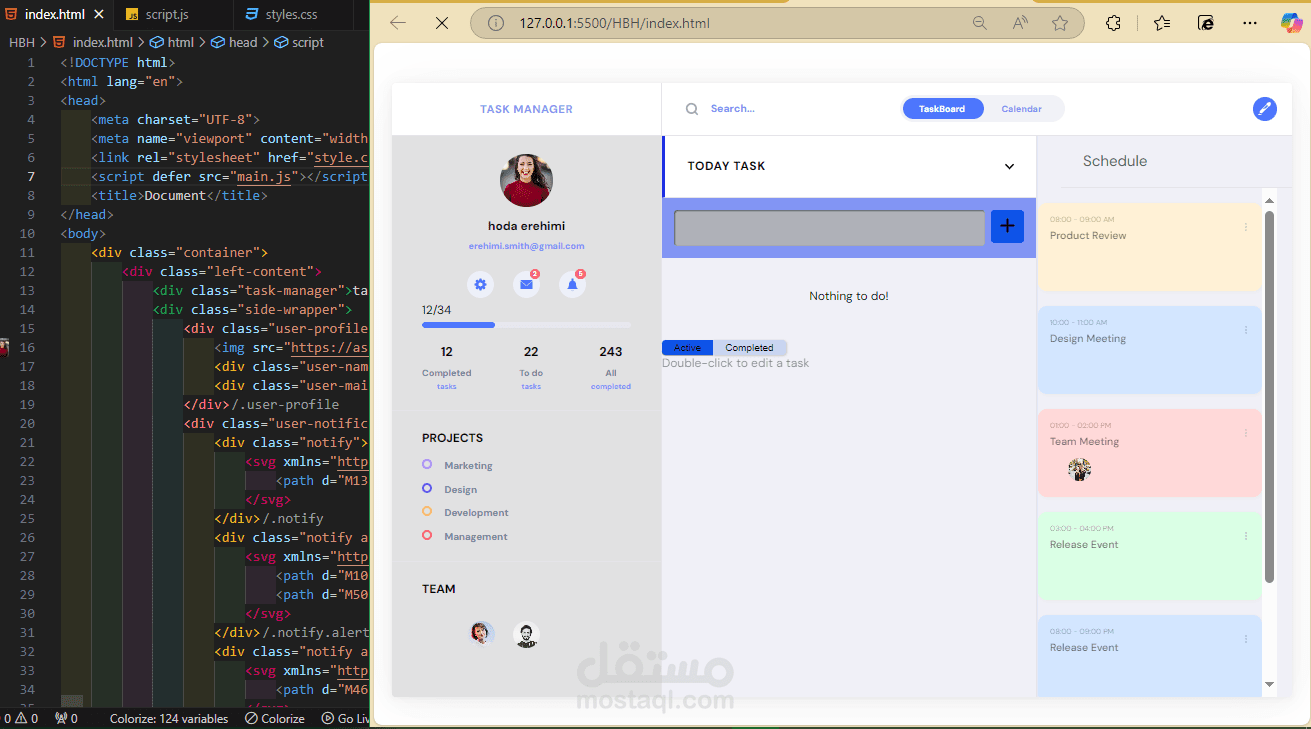Open the bell alerts icon
Screen dimensions: 1311x729
573,285
